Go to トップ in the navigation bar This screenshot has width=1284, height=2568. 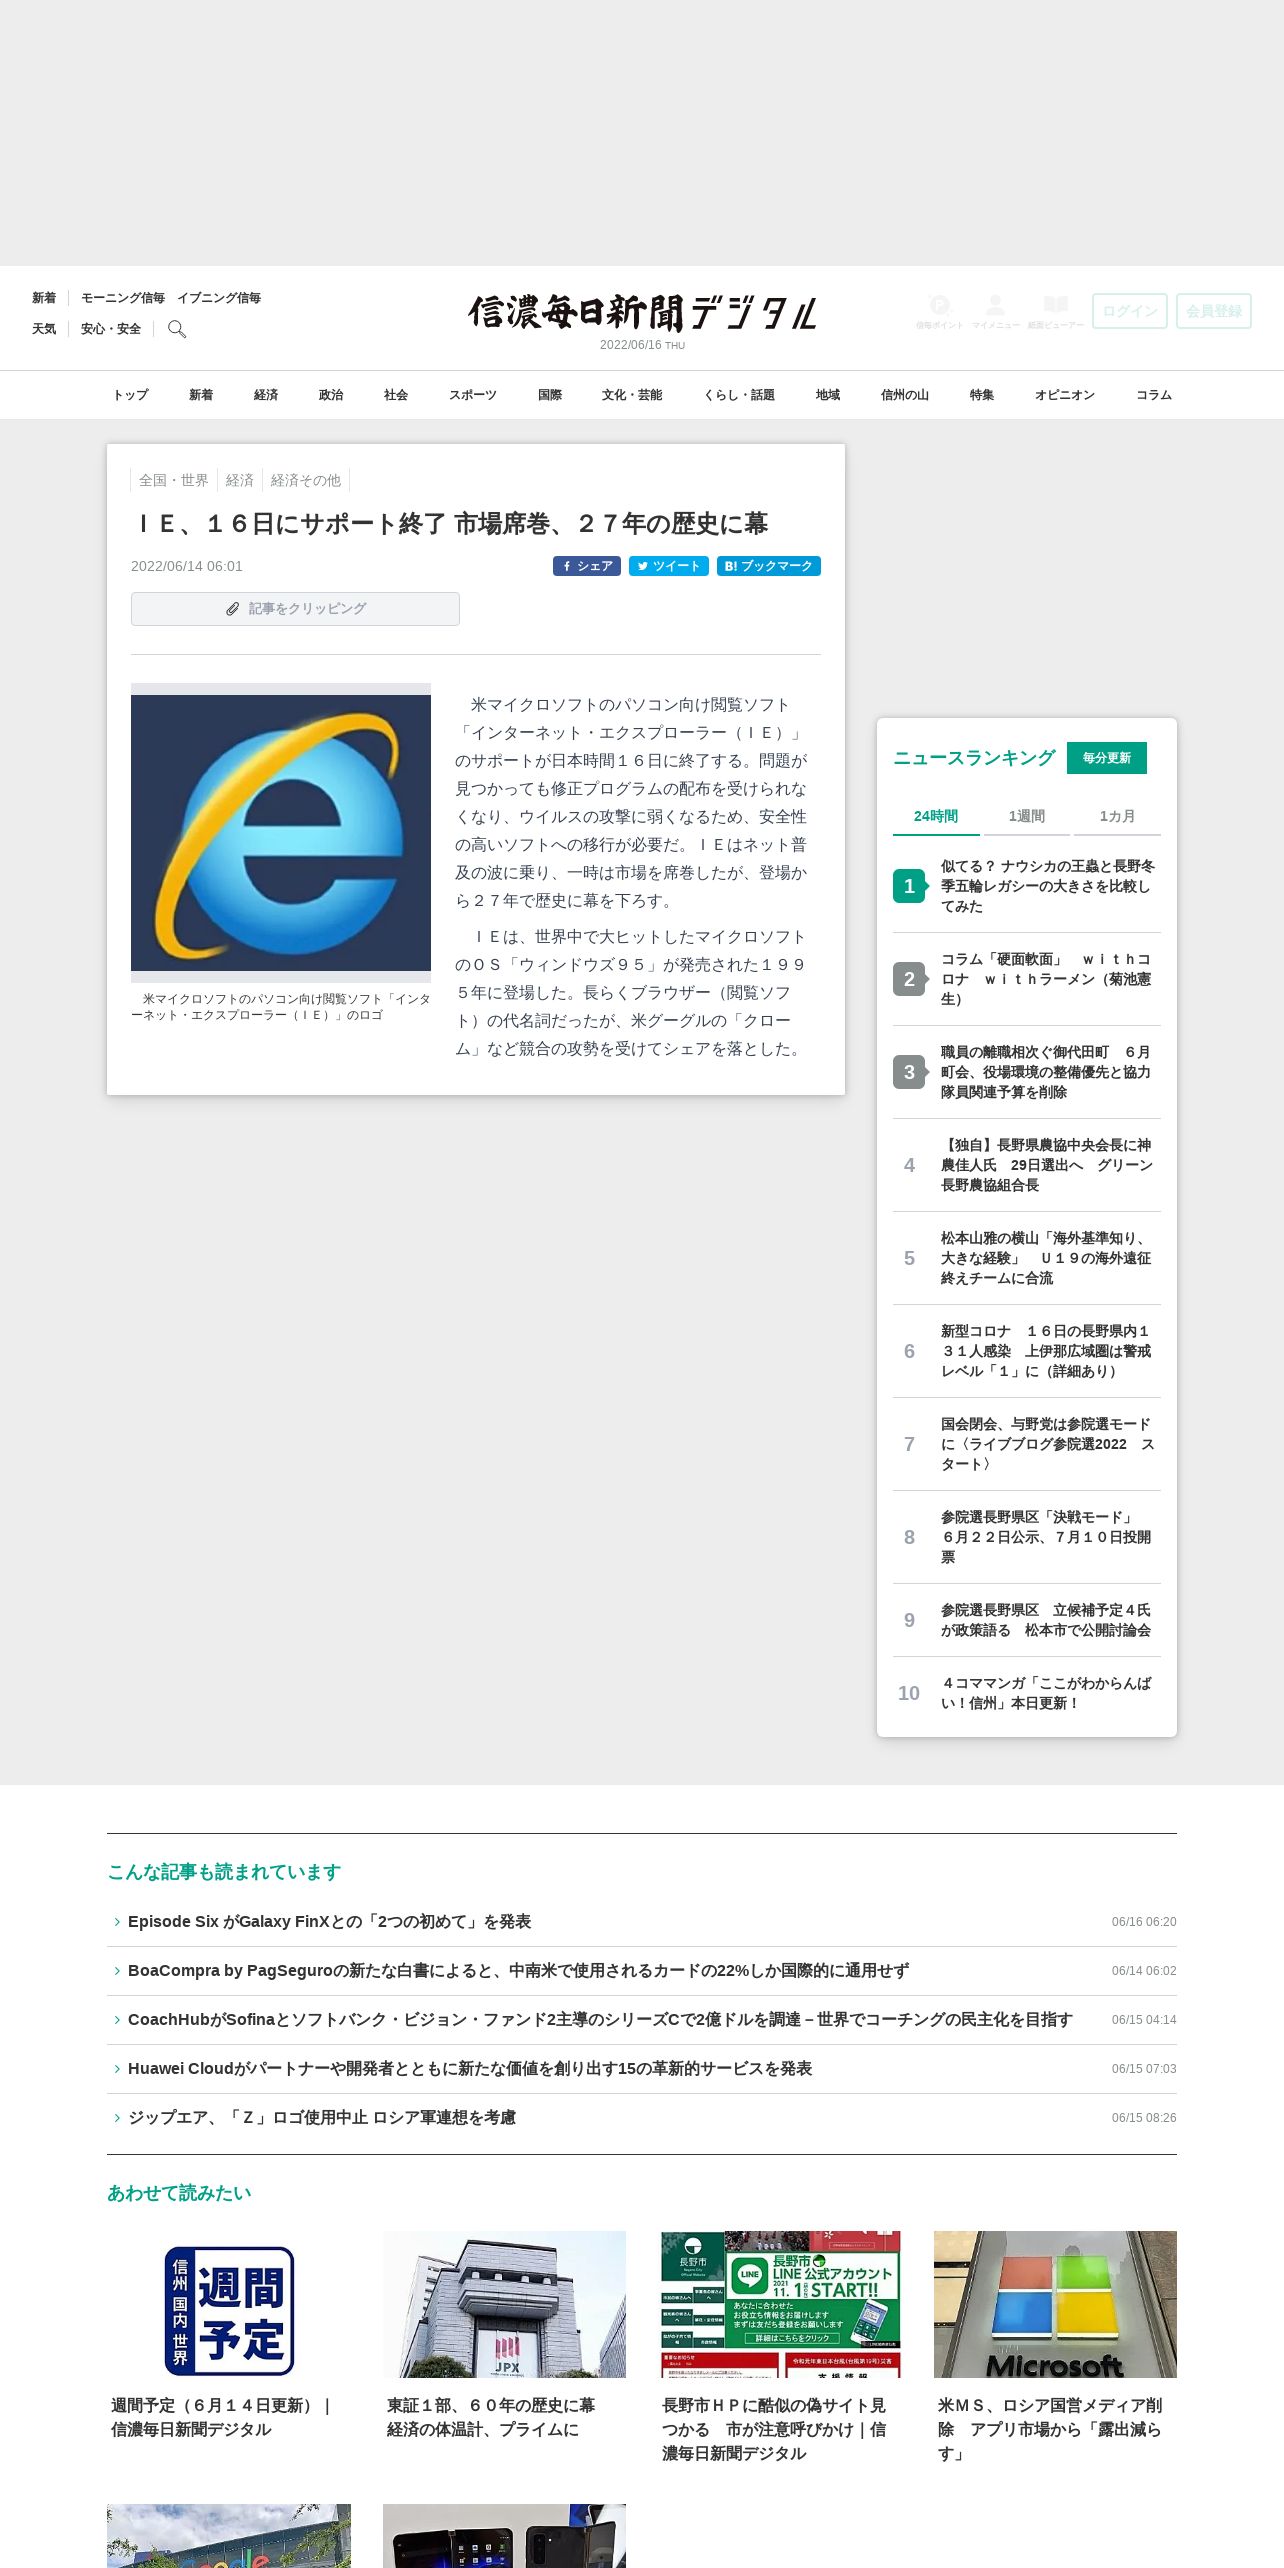(131, 395)
